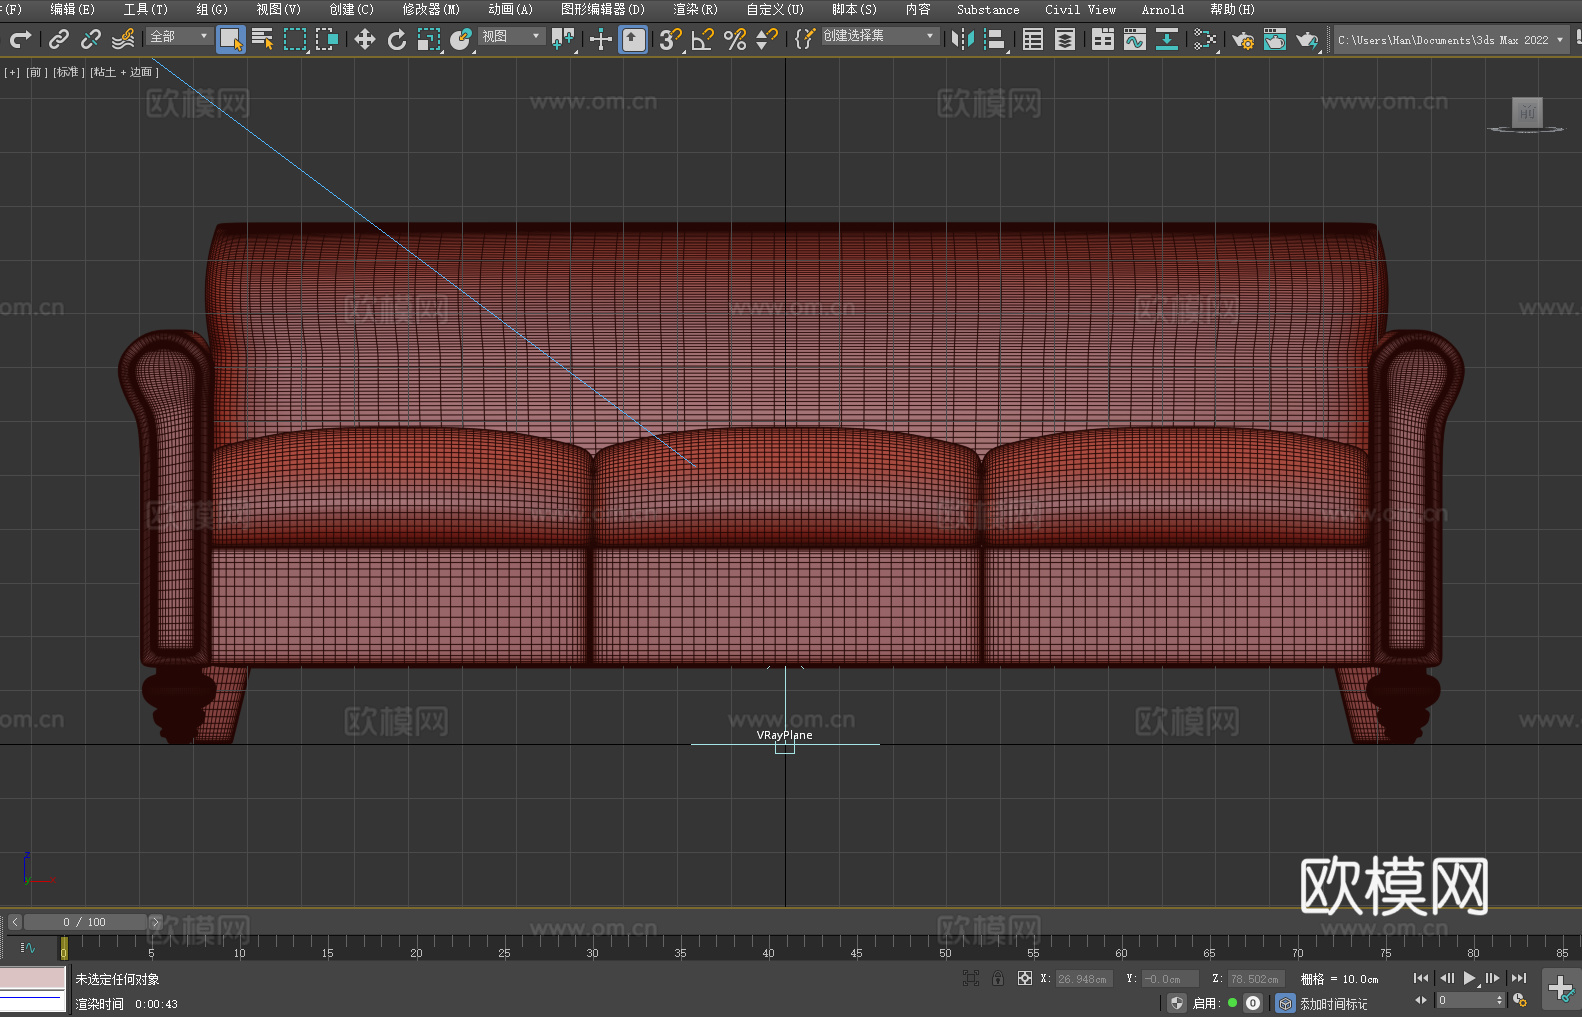Open the 视图 reference coordinate dropdown
1582x1017 pixels.
pyautogui.click(x=511, y=36)
